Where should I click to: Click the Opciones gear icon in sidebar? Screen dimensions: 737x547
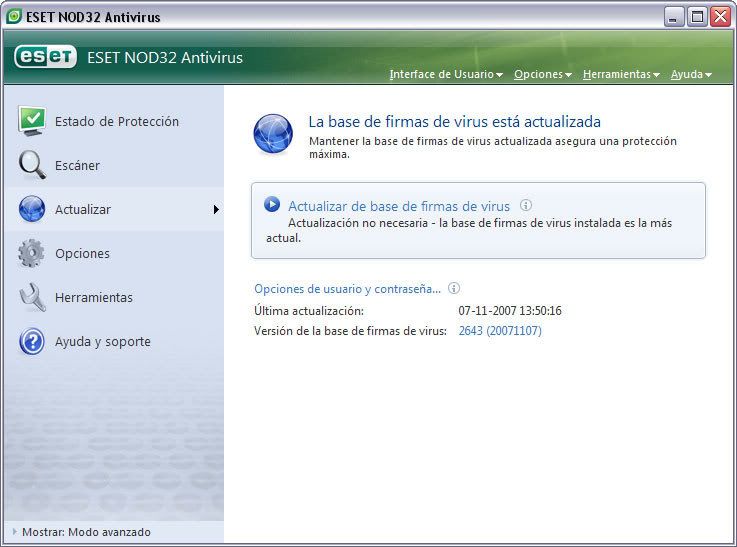(31, 253)
